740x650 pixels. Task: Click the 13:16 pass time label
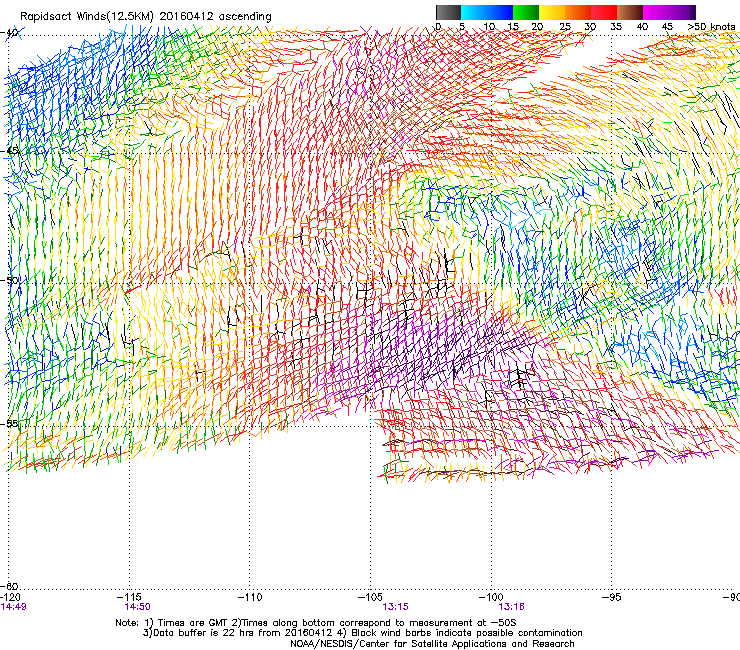pos(512,607)
